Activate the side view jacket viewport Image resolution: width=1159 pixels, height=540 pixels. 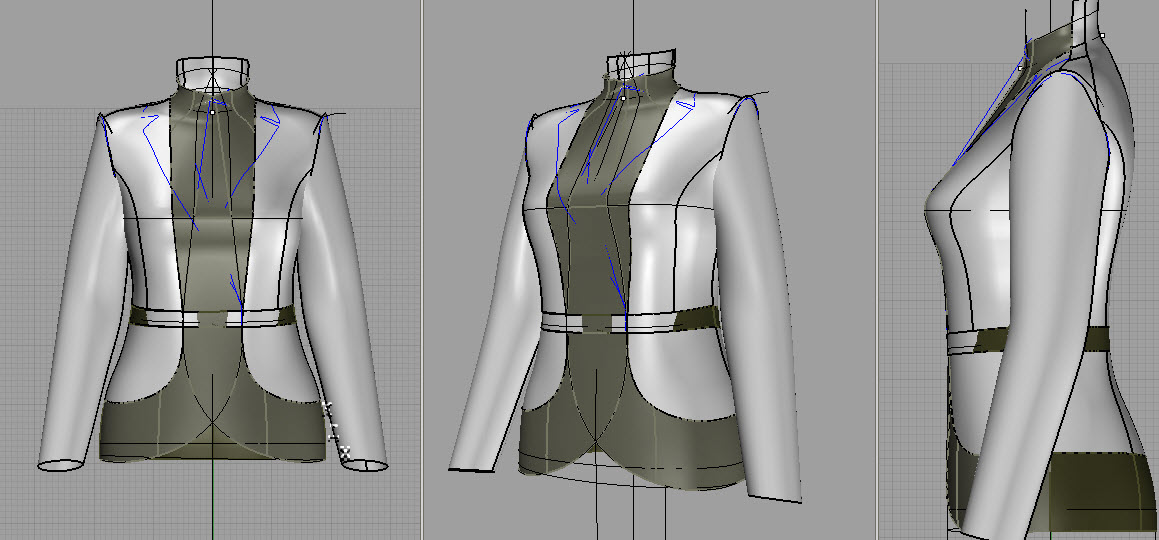[x=1019, y=270]
